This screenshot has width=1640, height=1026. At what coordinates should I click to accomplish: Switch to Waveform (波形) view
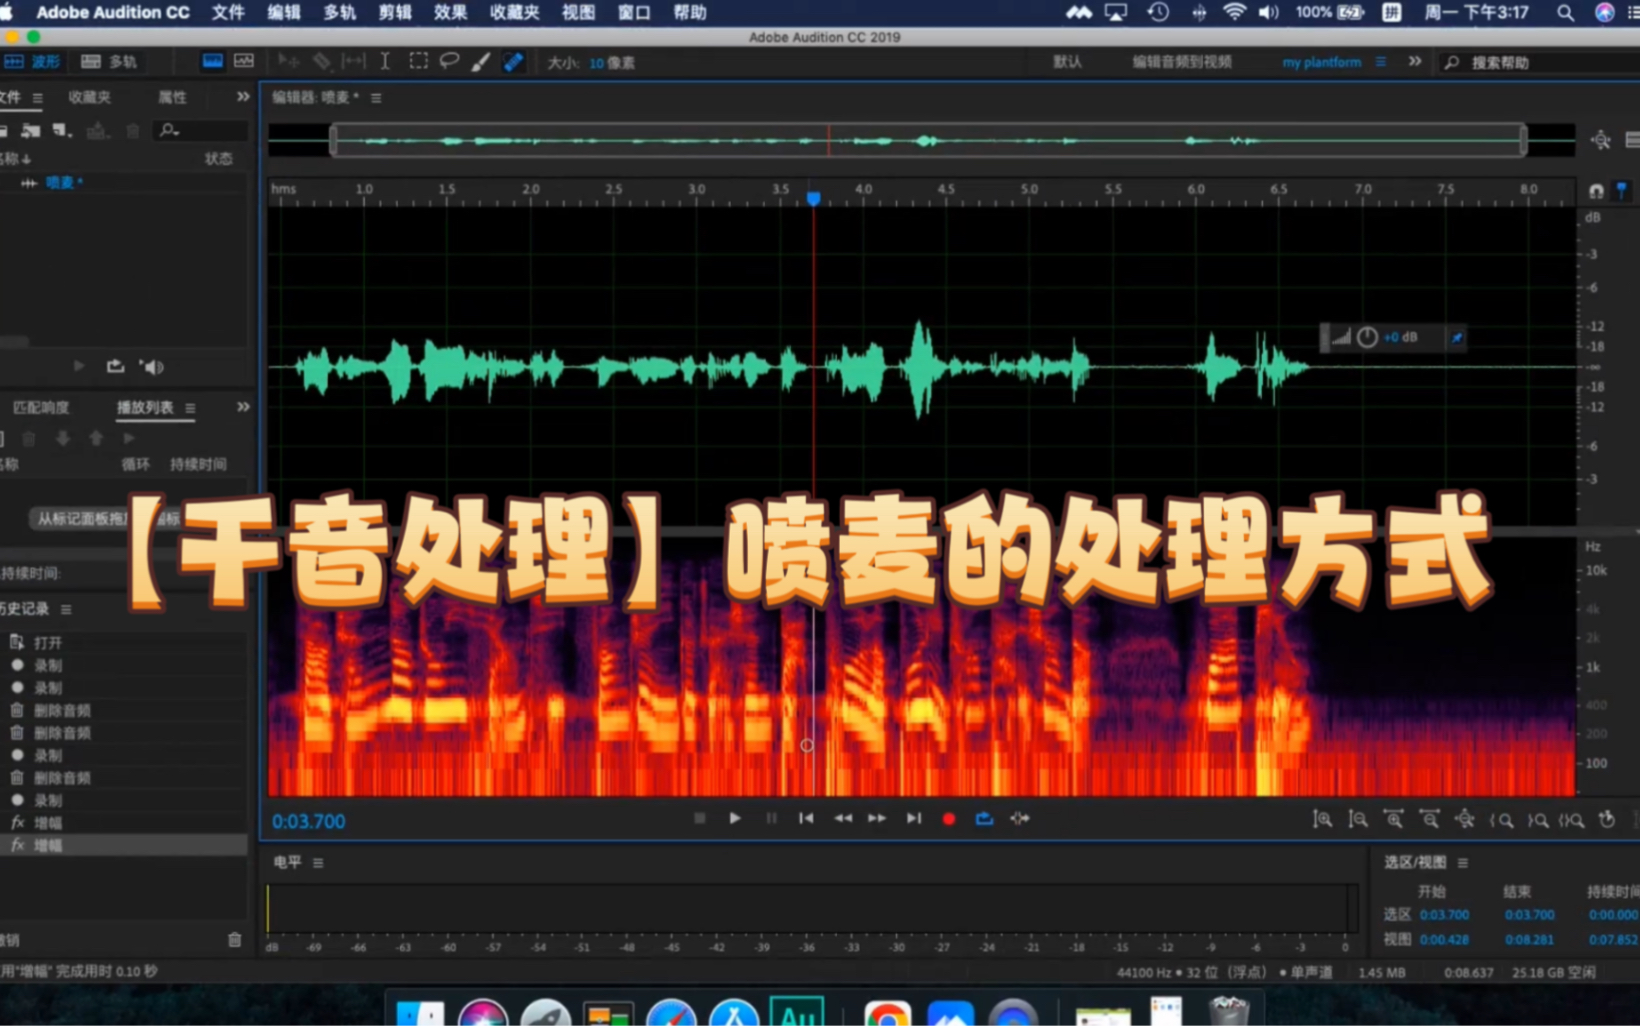tap(32, 62)
